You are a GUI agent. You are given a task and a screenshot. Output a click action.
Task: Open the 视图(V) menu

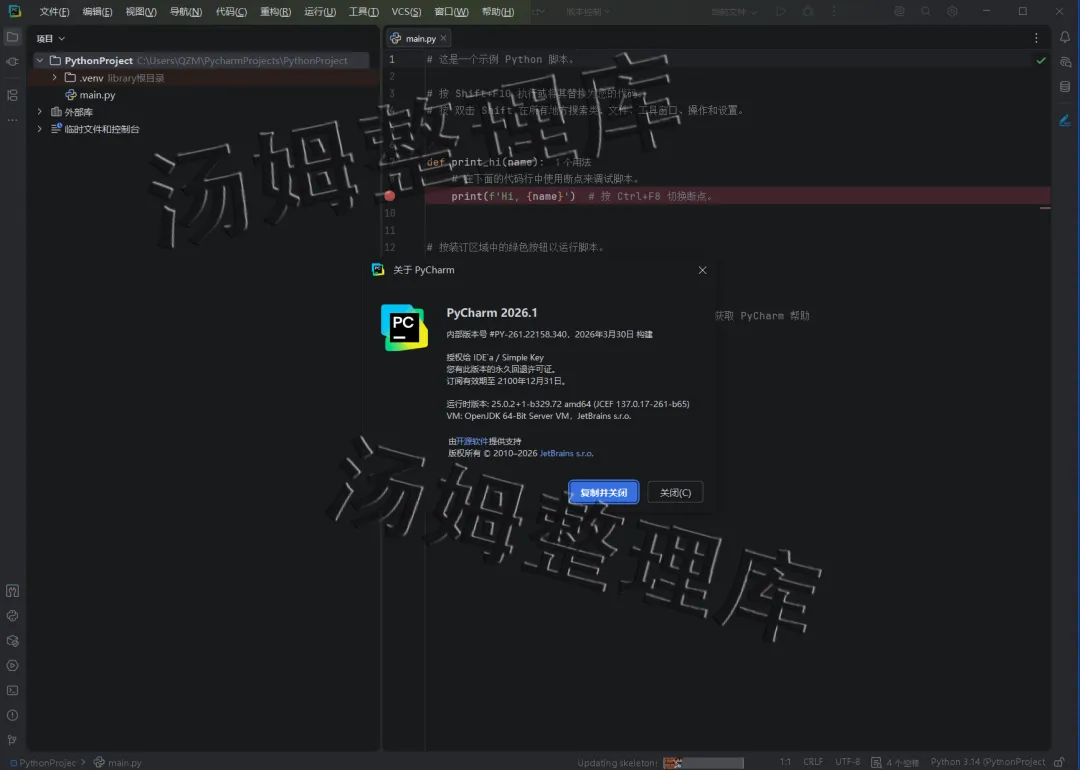[x=141, y=12]
